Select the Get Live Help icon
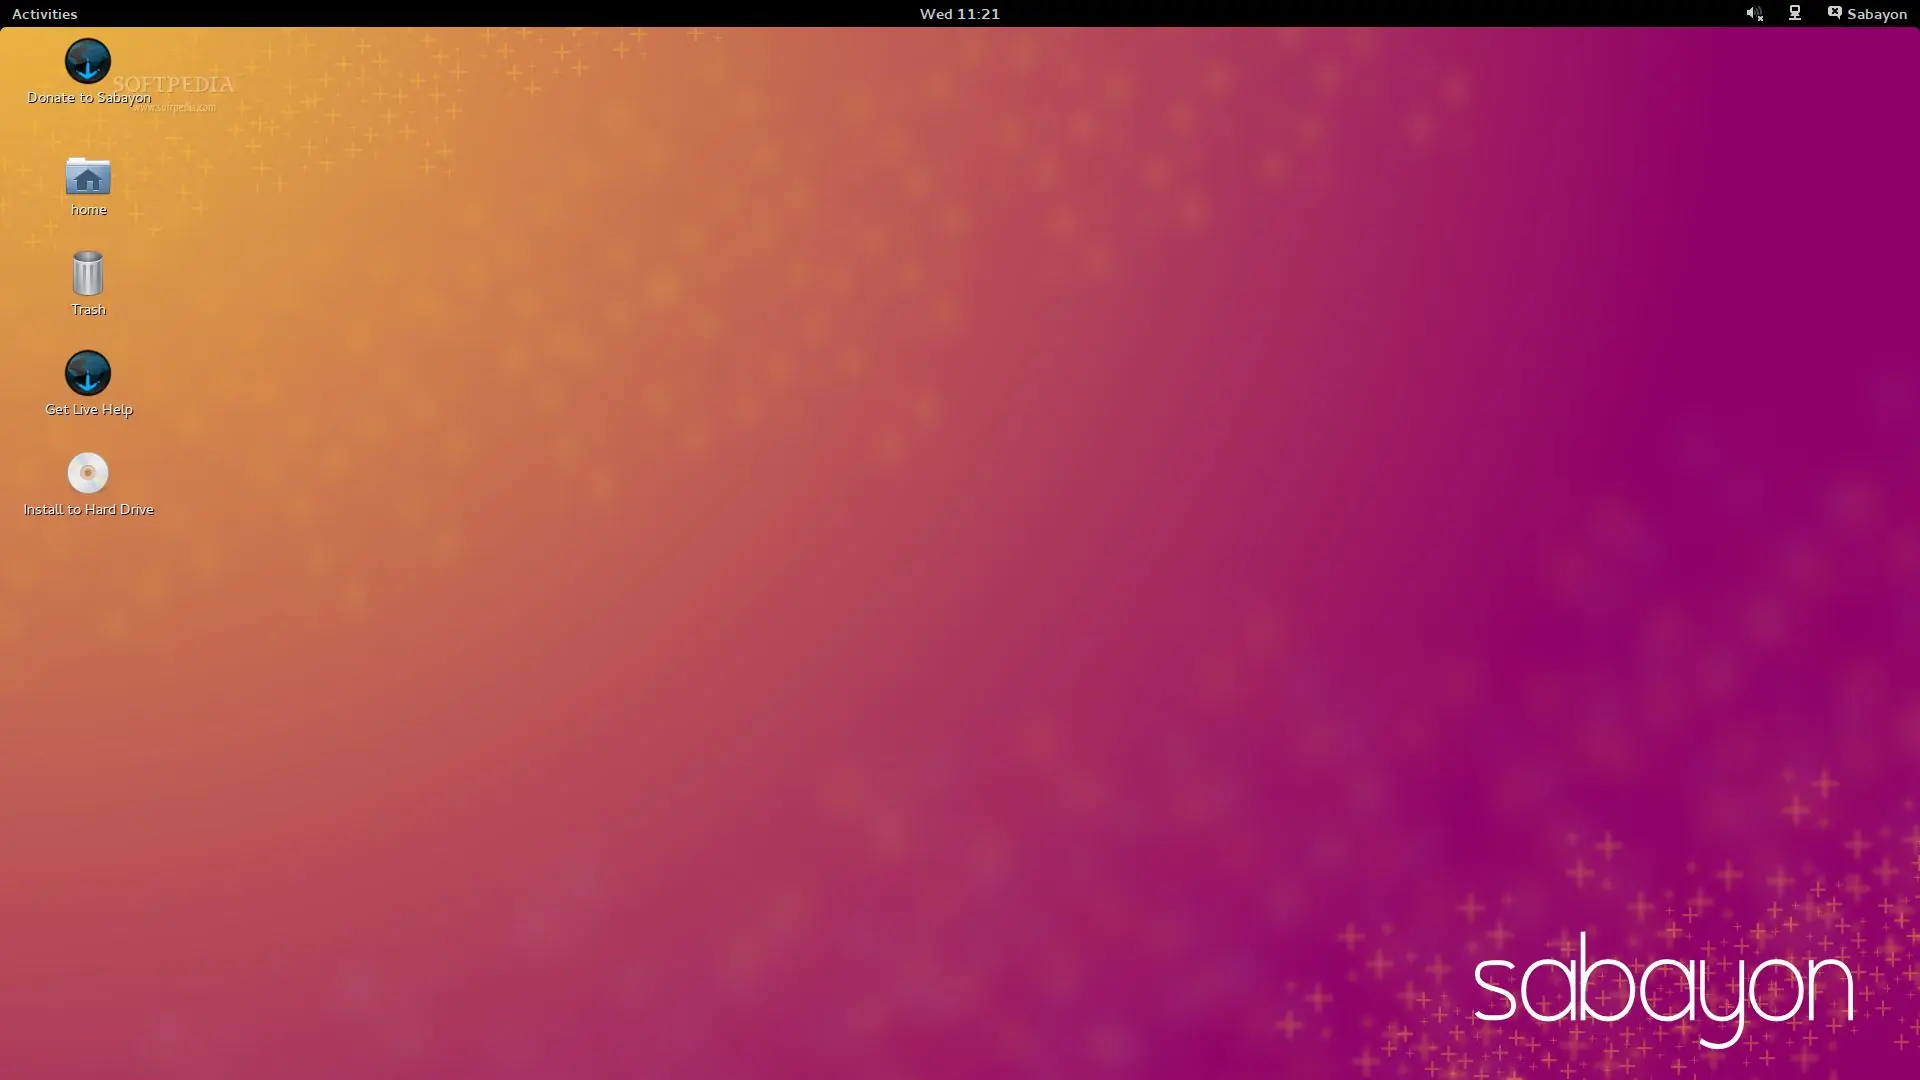This screenshot has height=1080, width=1920. [x=88, y=373]
